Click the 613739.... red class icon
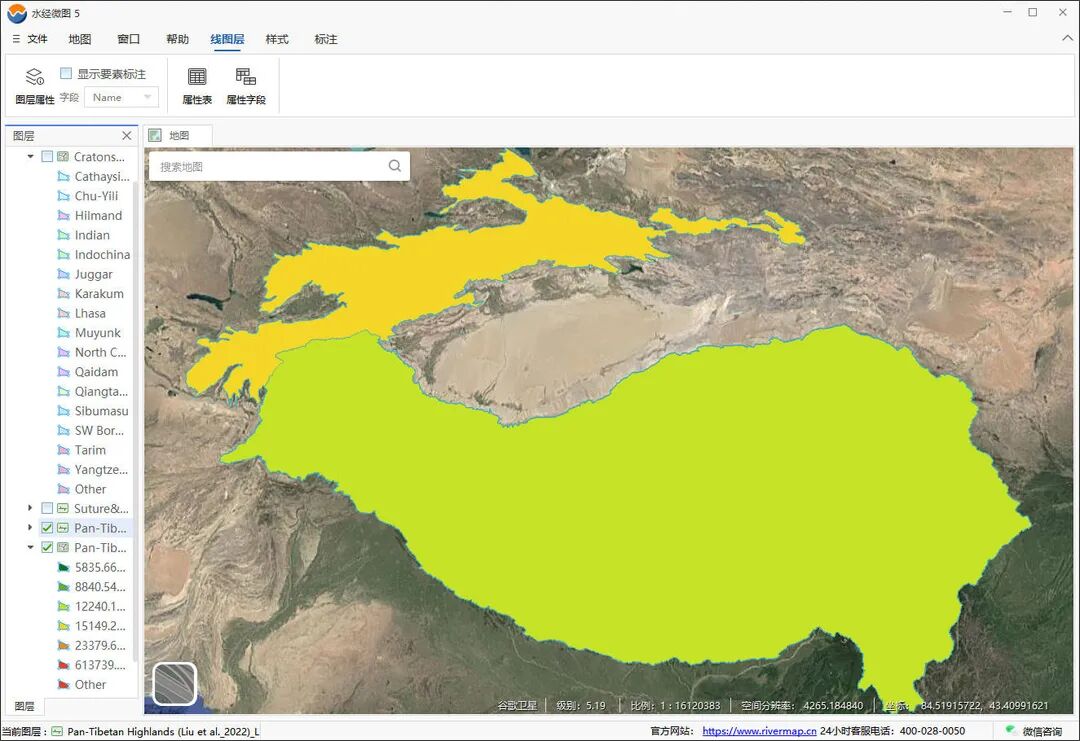1080x741 pixels. (x=63, y=665)
